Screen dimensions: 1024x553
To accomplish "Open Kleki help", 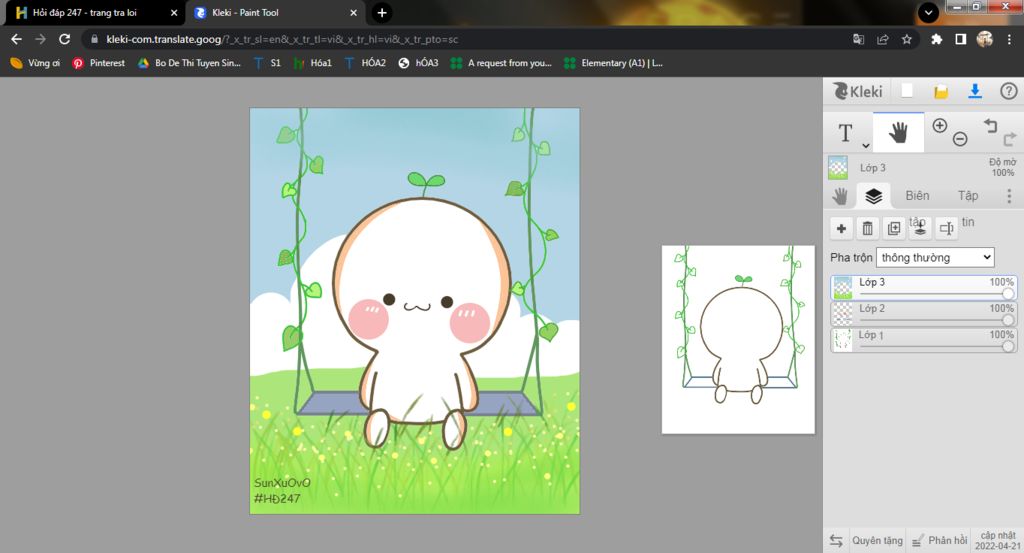I will point(1008,91).
